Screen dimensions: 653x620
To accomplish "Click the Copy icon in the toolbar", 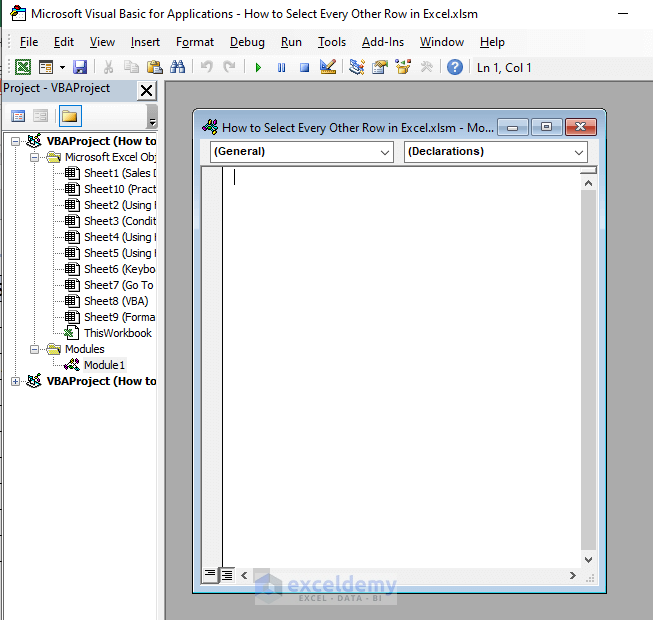I will pyautogui.click(x=132, y=67).
